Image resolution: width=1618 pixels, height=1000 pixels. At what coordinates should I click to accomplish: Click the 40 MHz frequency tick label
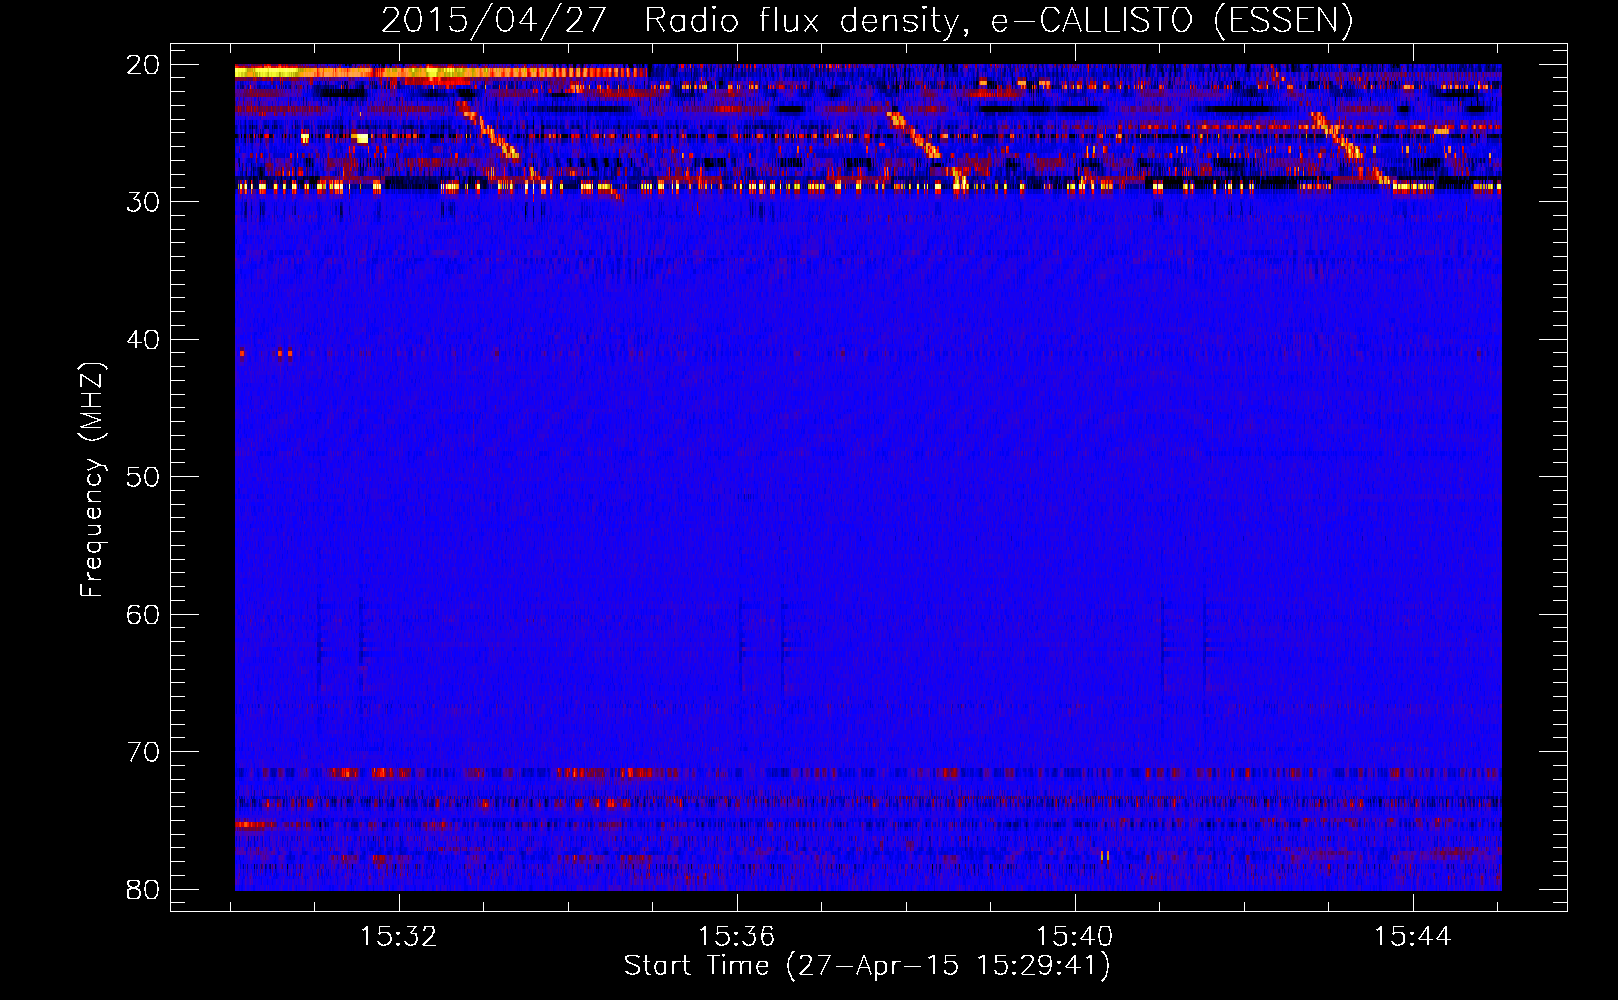(x=143, y=339)
